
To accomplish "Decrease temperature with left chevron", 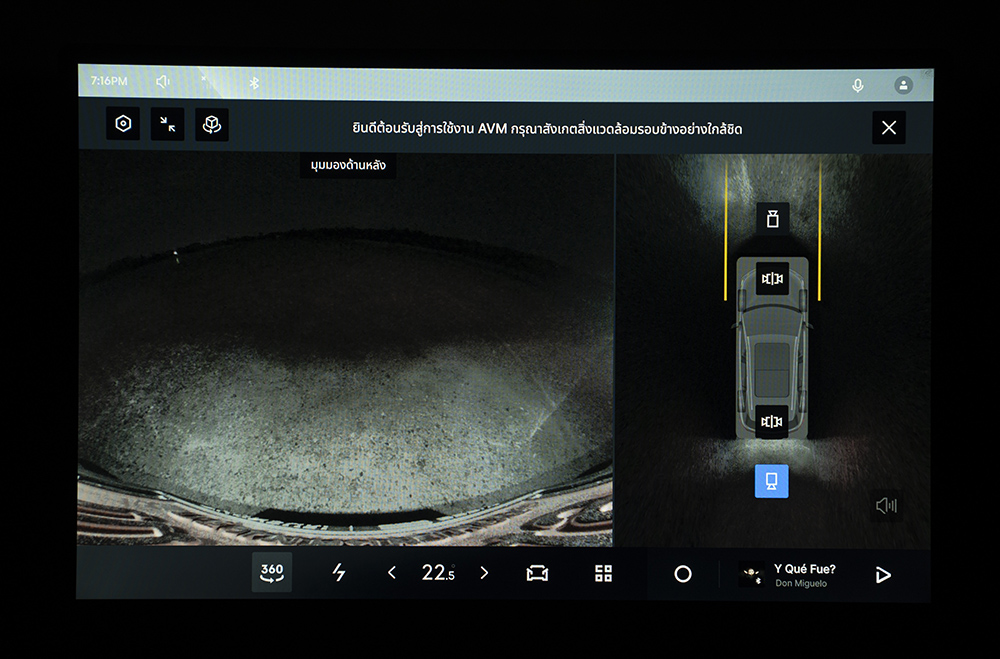I will (392, 573).
